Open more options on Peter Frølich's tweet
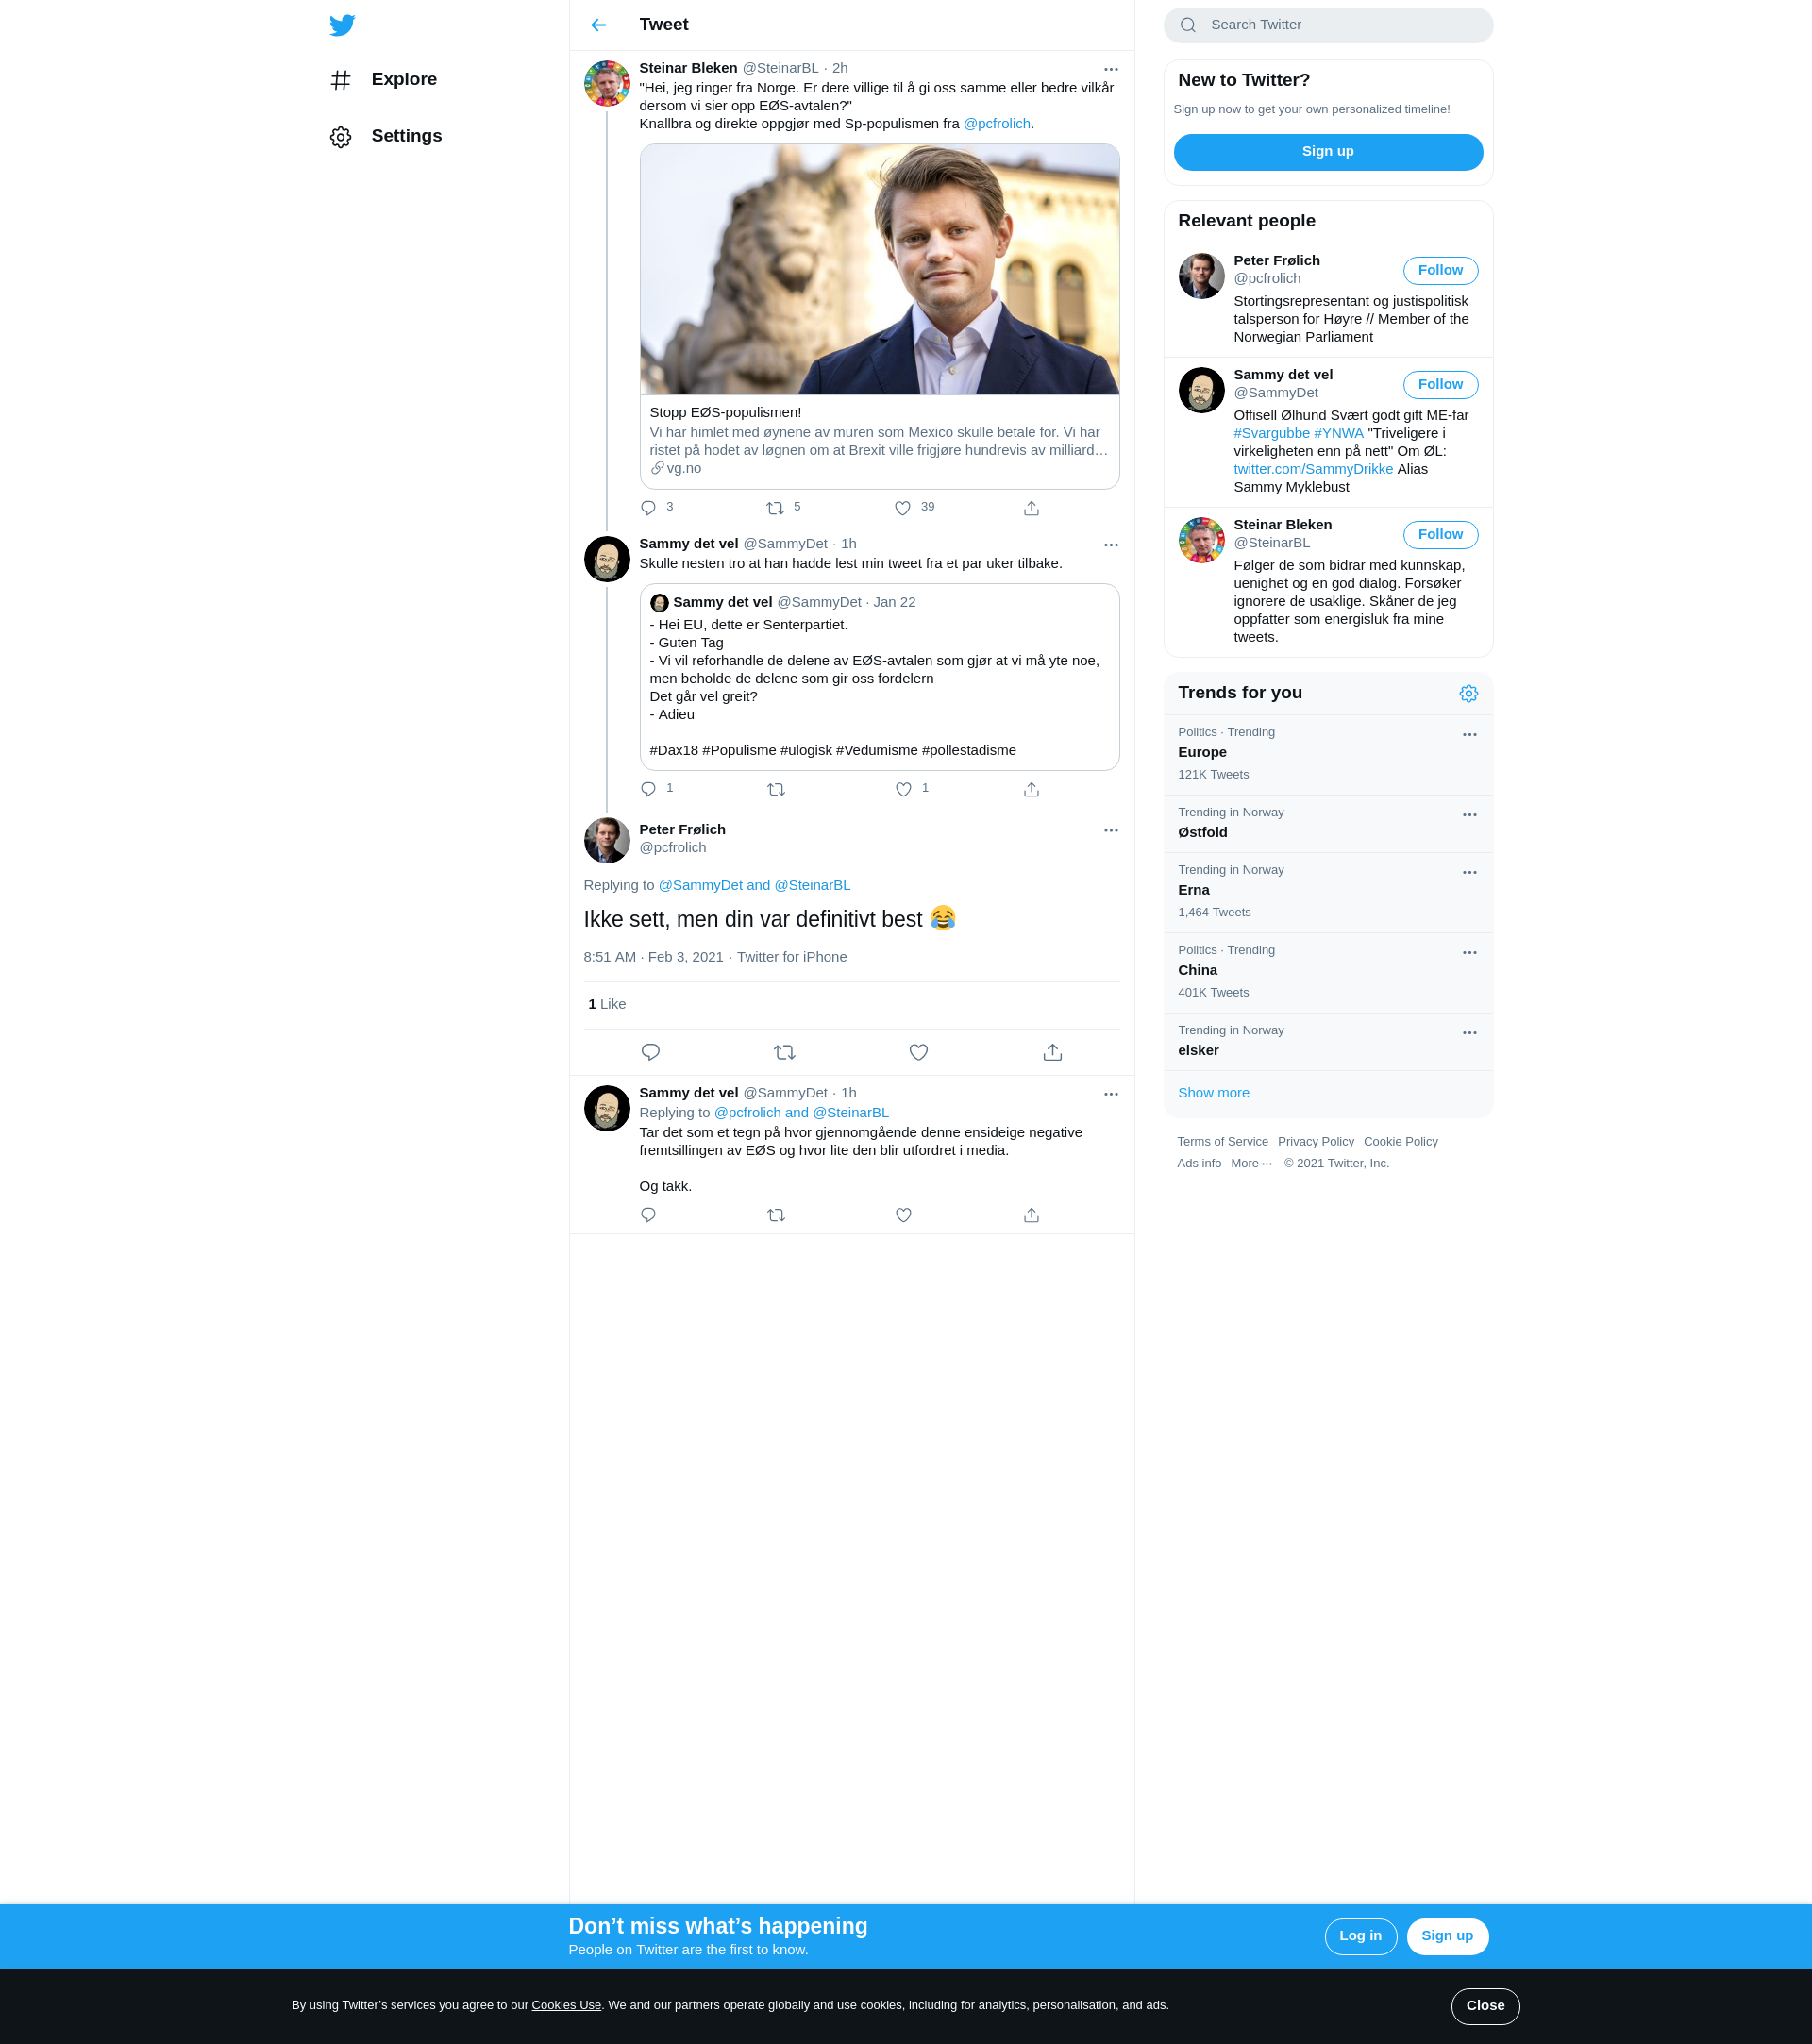Image resolution: width=1812 pixels, height=2044 pixels. coord(1111,830)
